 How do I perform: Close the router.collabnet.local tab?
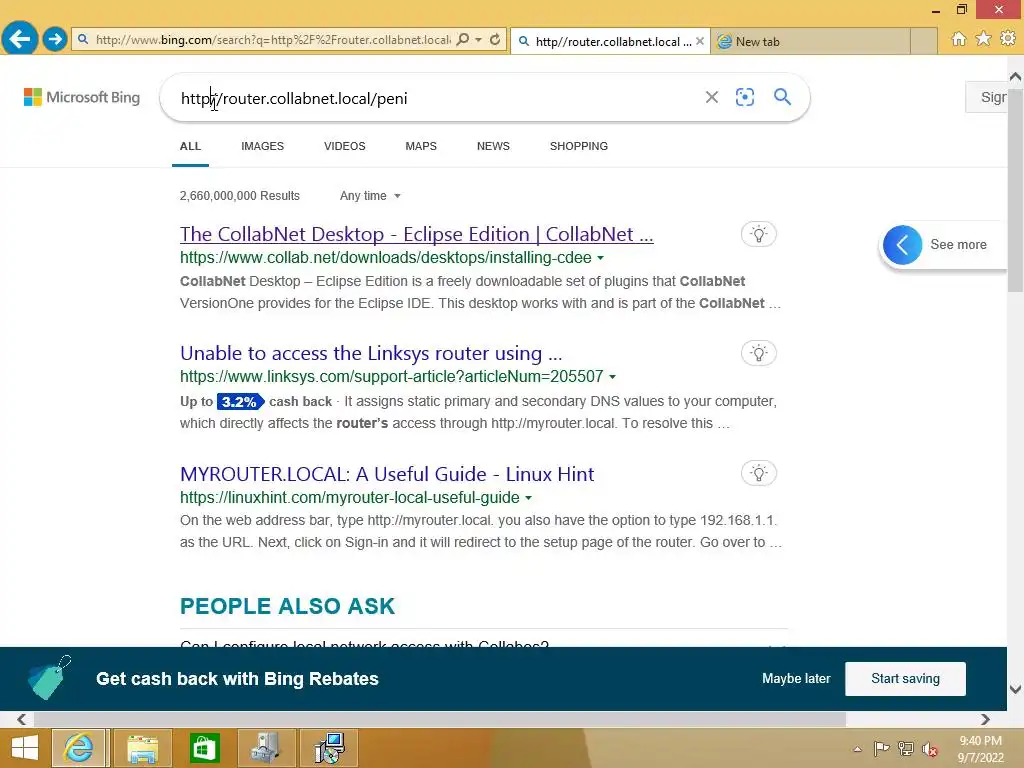click(699, 41)
